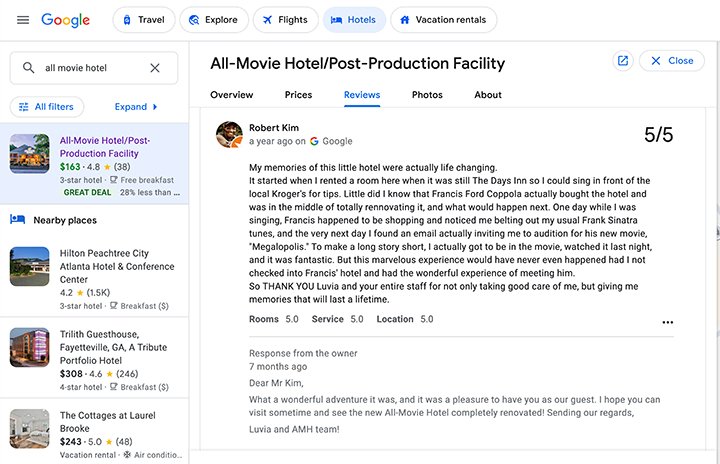Click the Google source icon in review
The width and height of the screenshot is (720, 464).
314,141
